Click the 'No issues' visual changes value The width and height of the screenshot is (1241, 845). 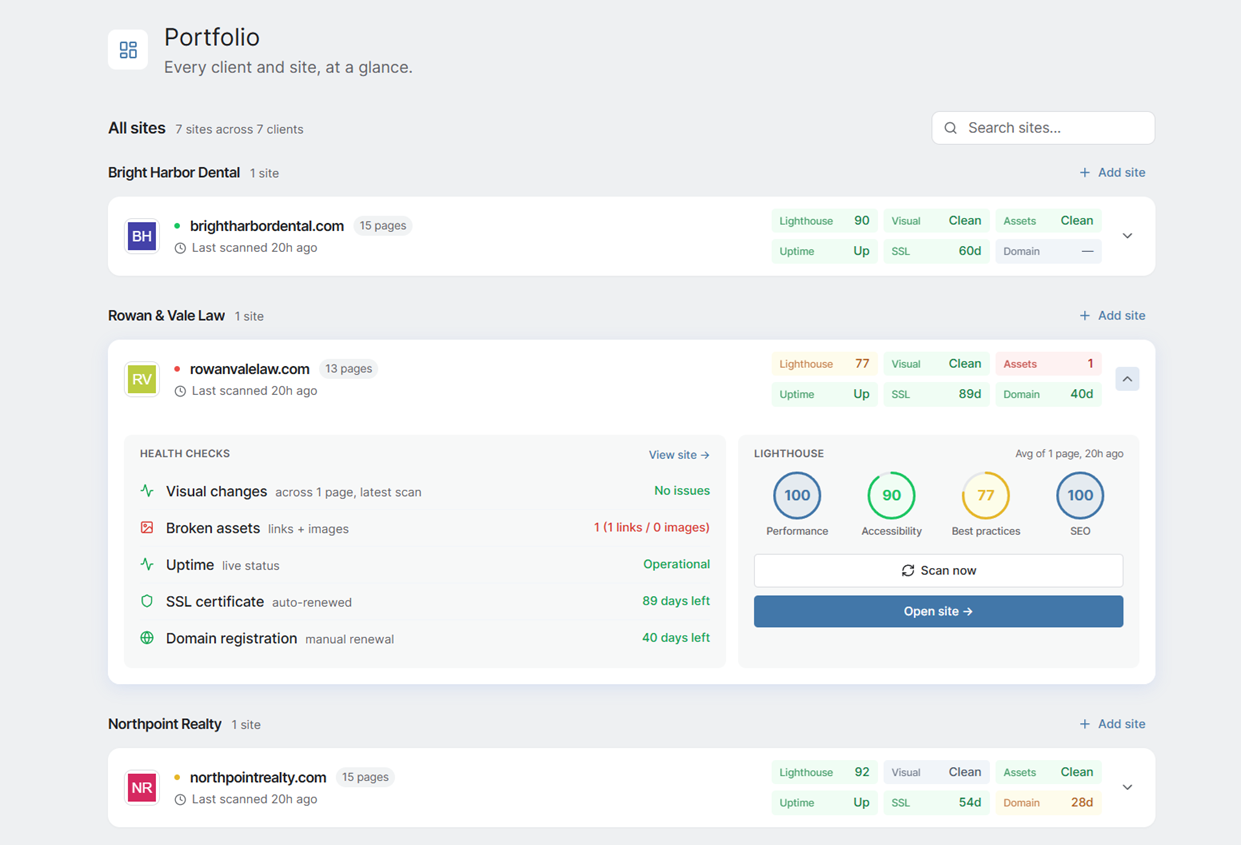pos(682,491)
